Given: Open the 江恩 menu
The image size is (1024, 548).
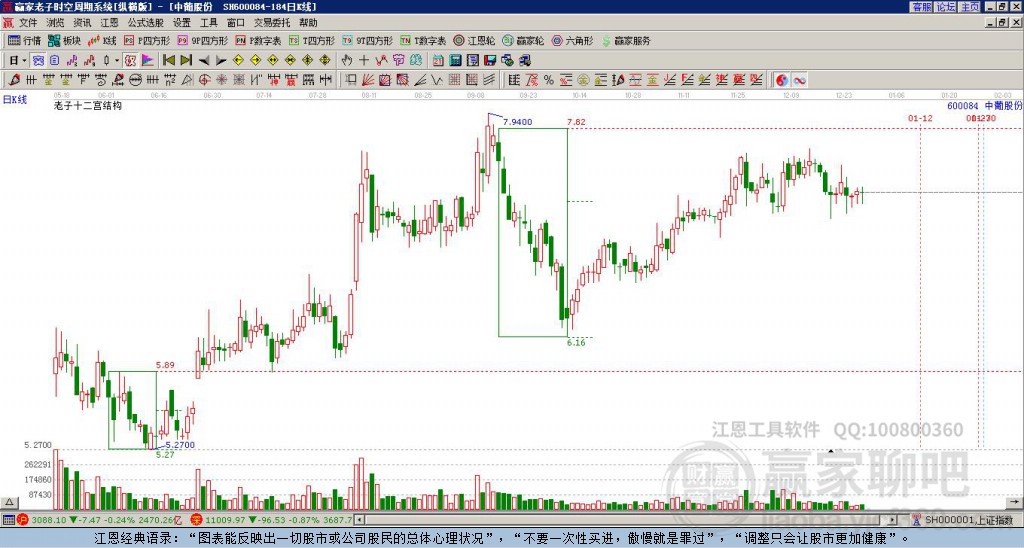Looking at the screenshot, I should (109, 23).
